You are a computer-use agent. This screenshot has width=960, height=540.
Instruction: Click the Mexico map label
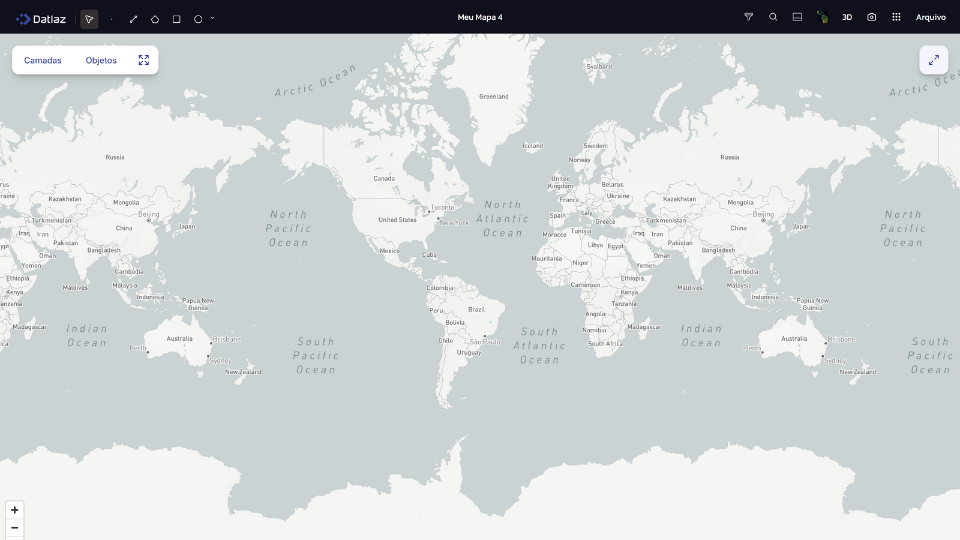[389, 250]
